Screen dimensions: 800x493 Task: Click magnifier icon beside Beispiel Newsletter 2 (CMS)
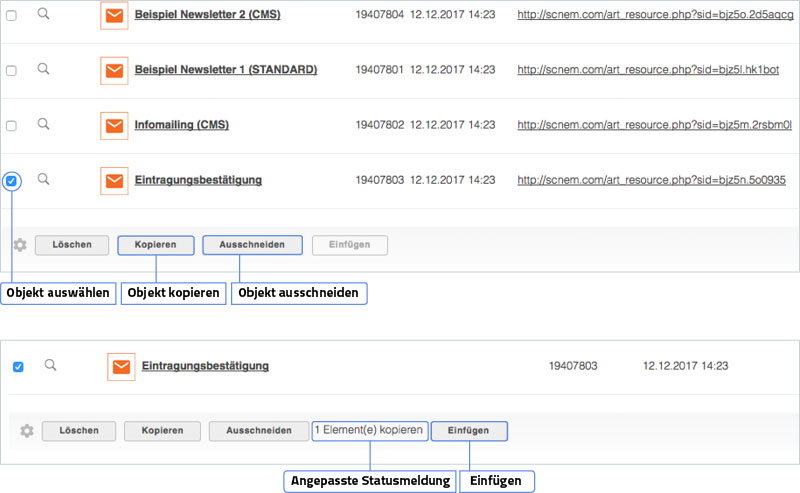point(43,14)
